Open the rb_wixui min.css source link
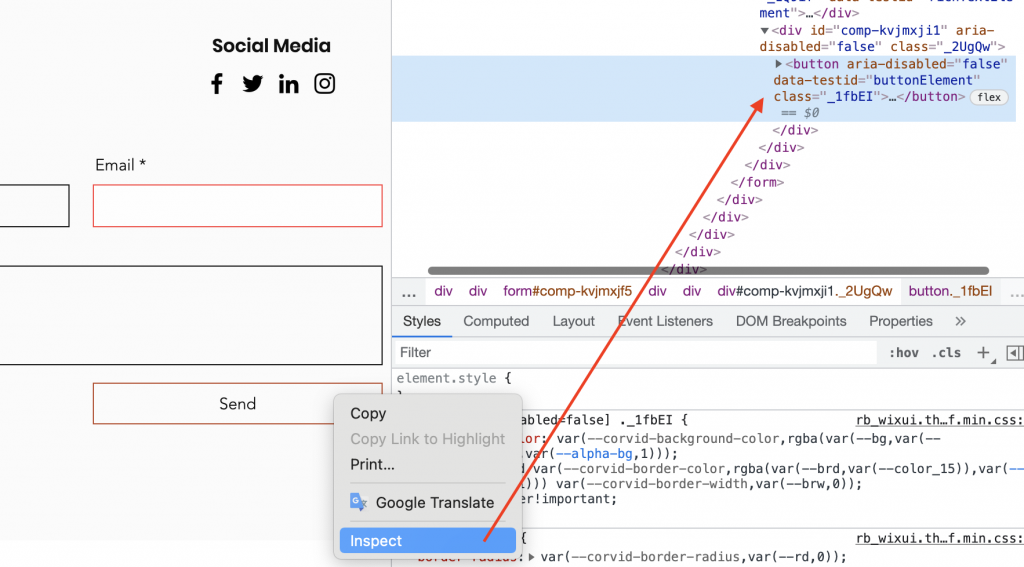 coord(939,421)
